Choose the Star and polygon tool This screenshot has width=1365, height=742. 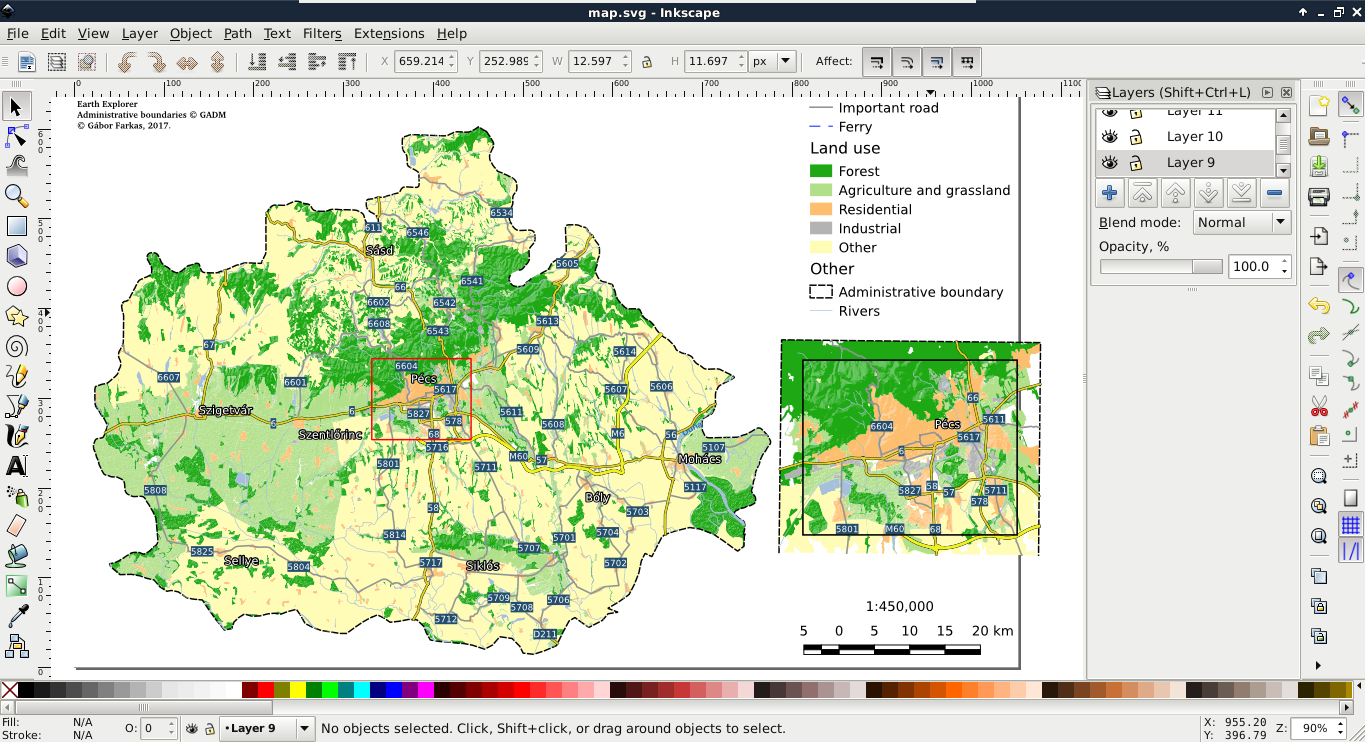click(17, 317)
